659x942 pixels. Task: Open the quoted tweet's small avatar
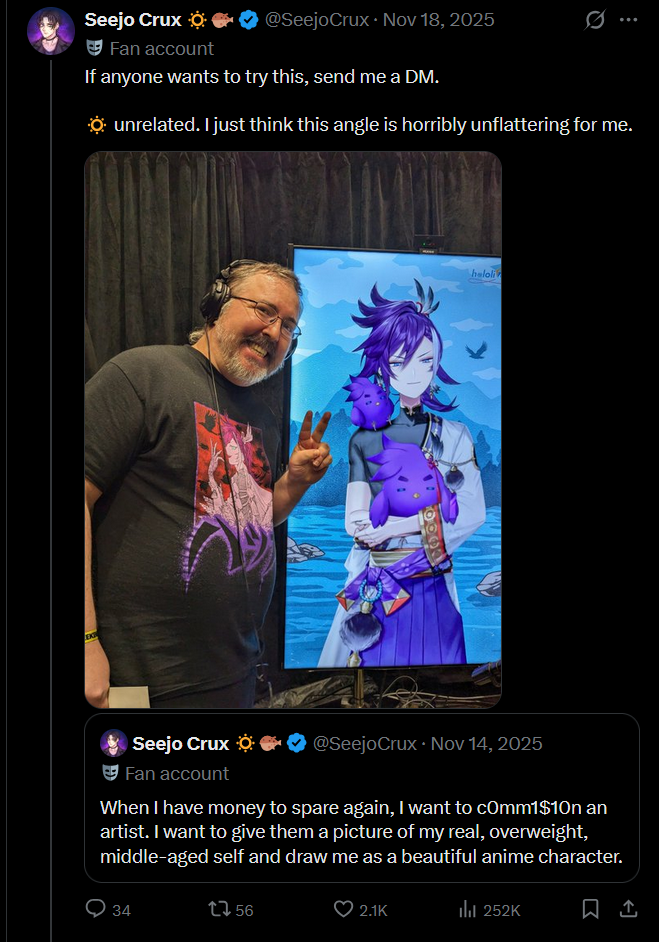click(114, 743)
